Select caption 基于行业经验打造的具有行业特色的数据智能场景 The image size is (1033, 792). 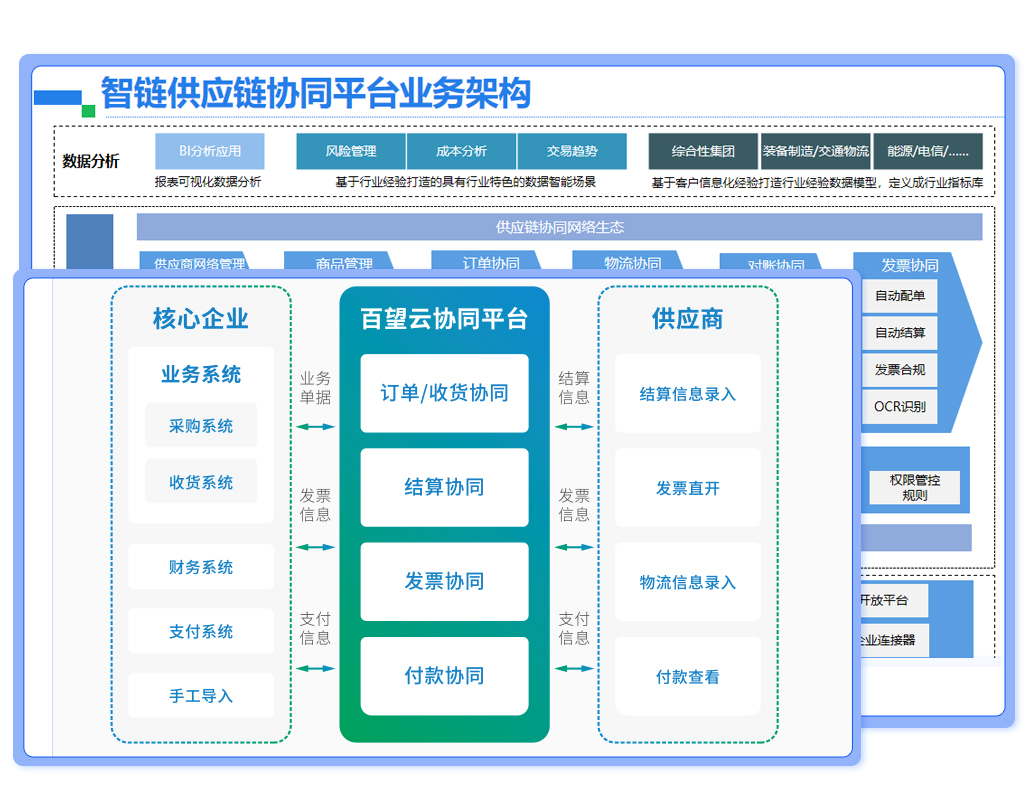[x=465, y=182]
